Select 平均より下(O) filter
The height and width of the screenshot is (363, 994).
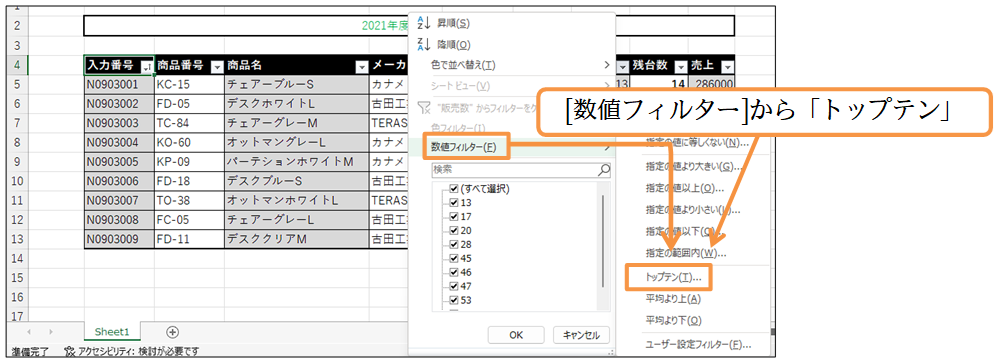tap(673, 321)
